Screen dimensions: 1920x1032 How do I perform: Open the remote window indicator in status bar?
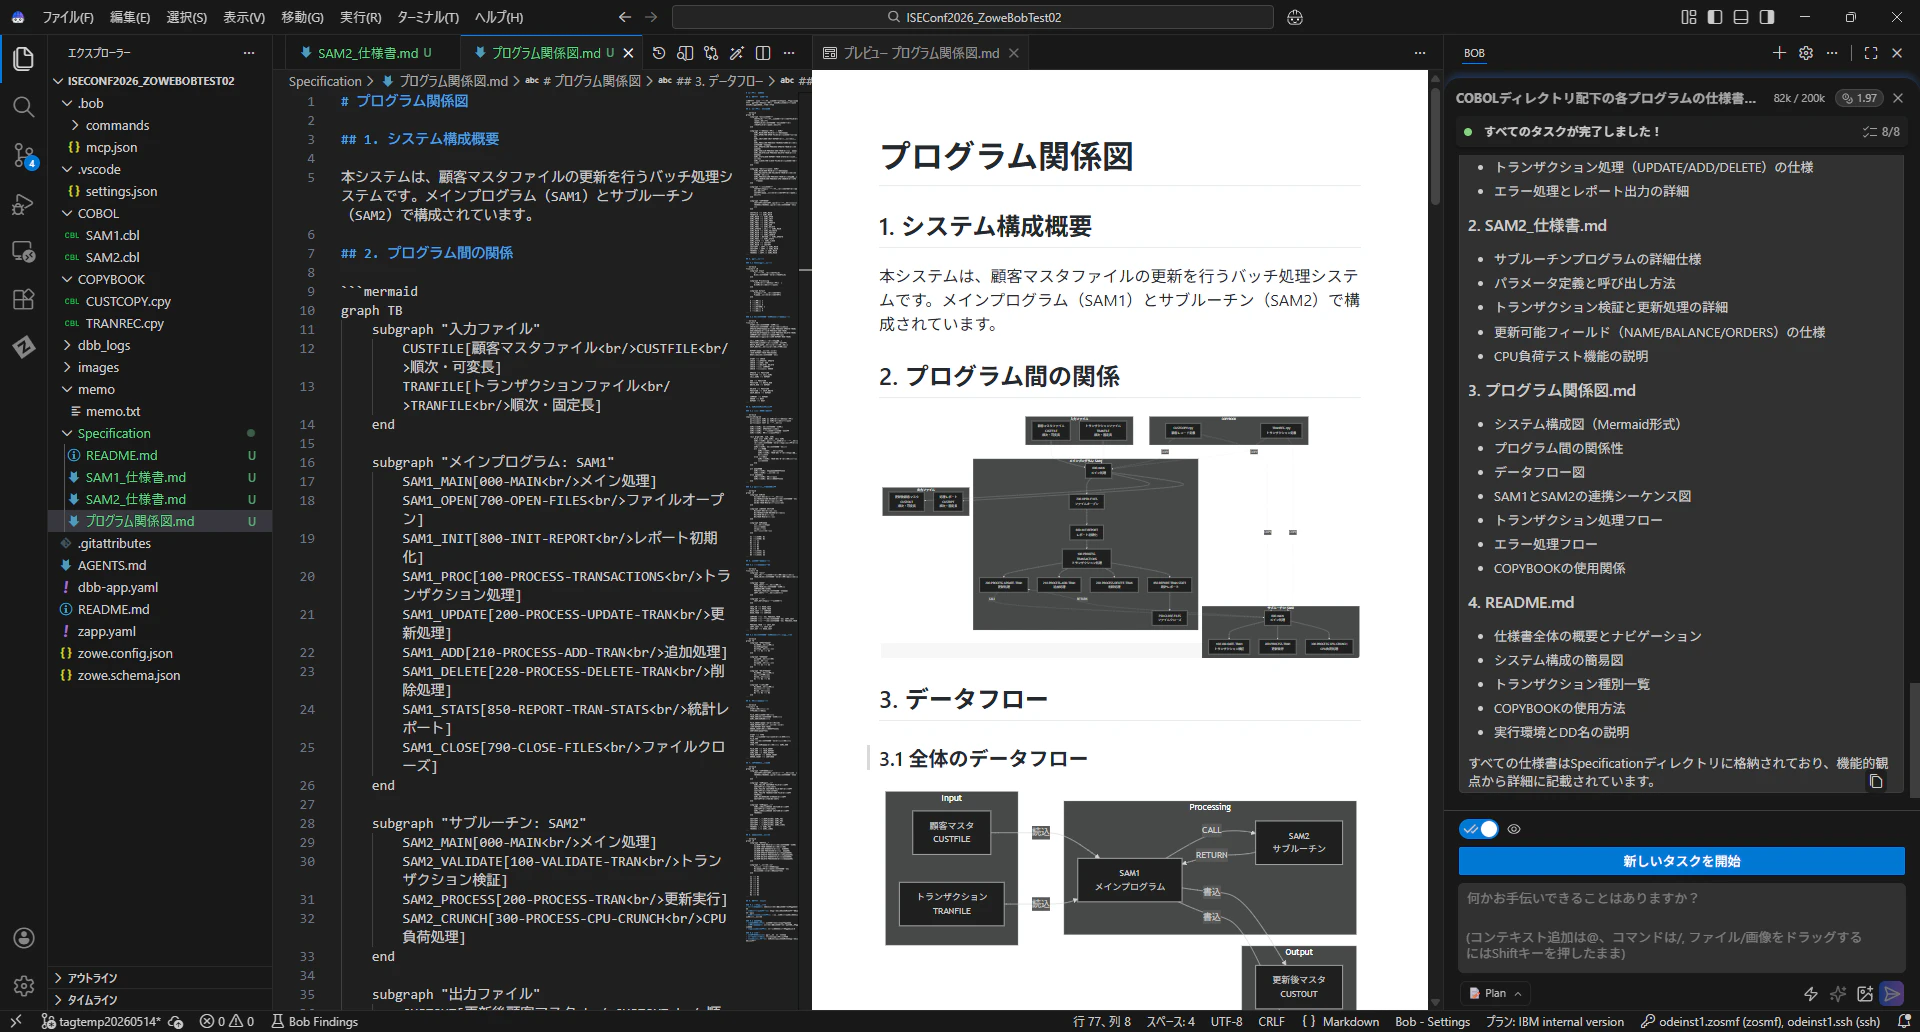[x=17, y=1022]
